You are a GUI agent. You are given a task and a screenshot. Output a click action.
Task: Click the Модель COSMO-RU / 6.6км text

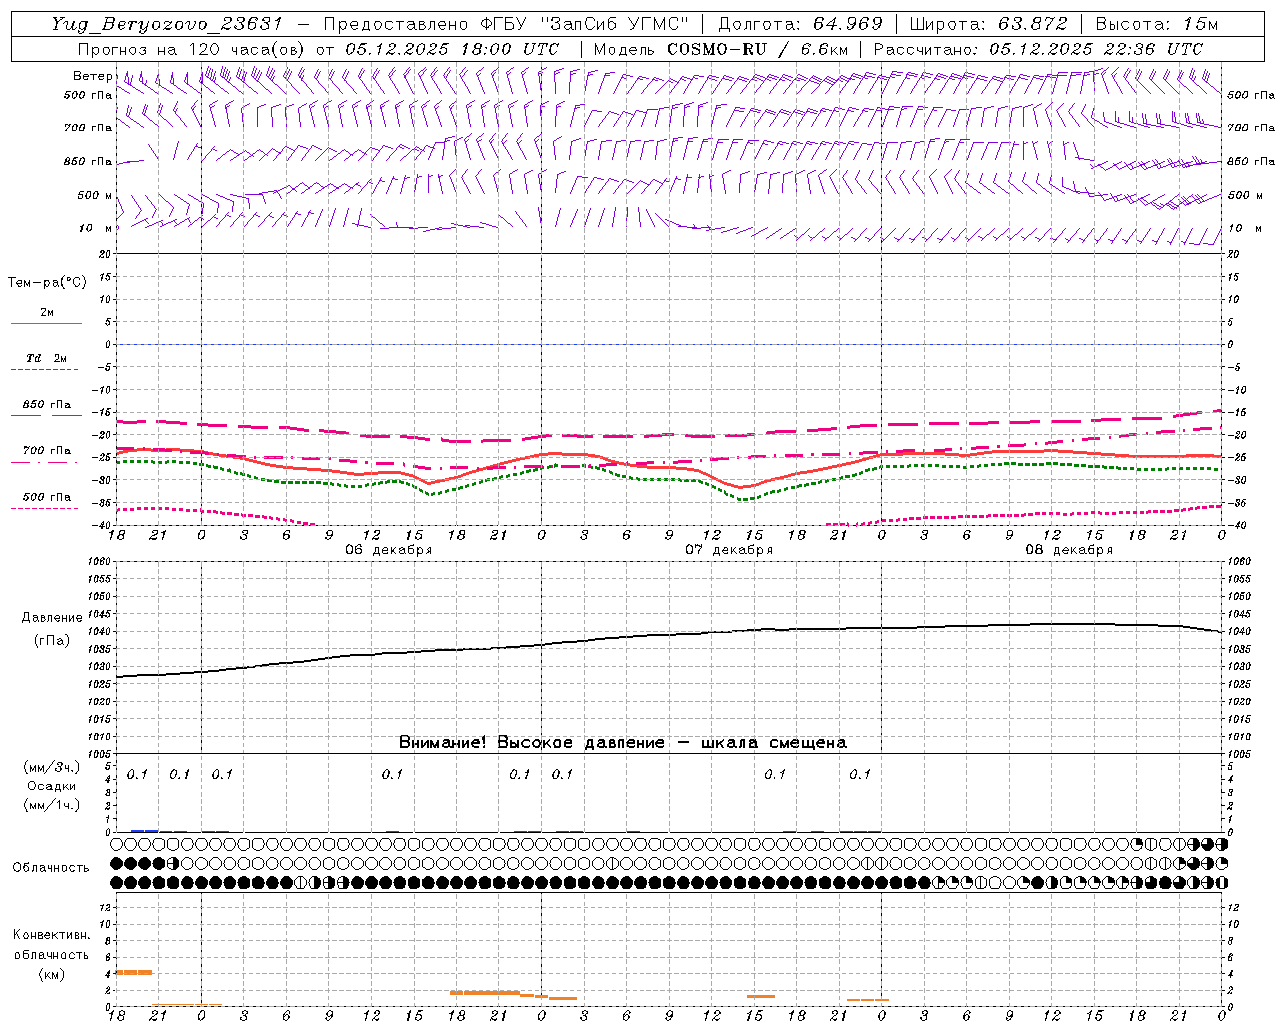click(x=721, y=49)
